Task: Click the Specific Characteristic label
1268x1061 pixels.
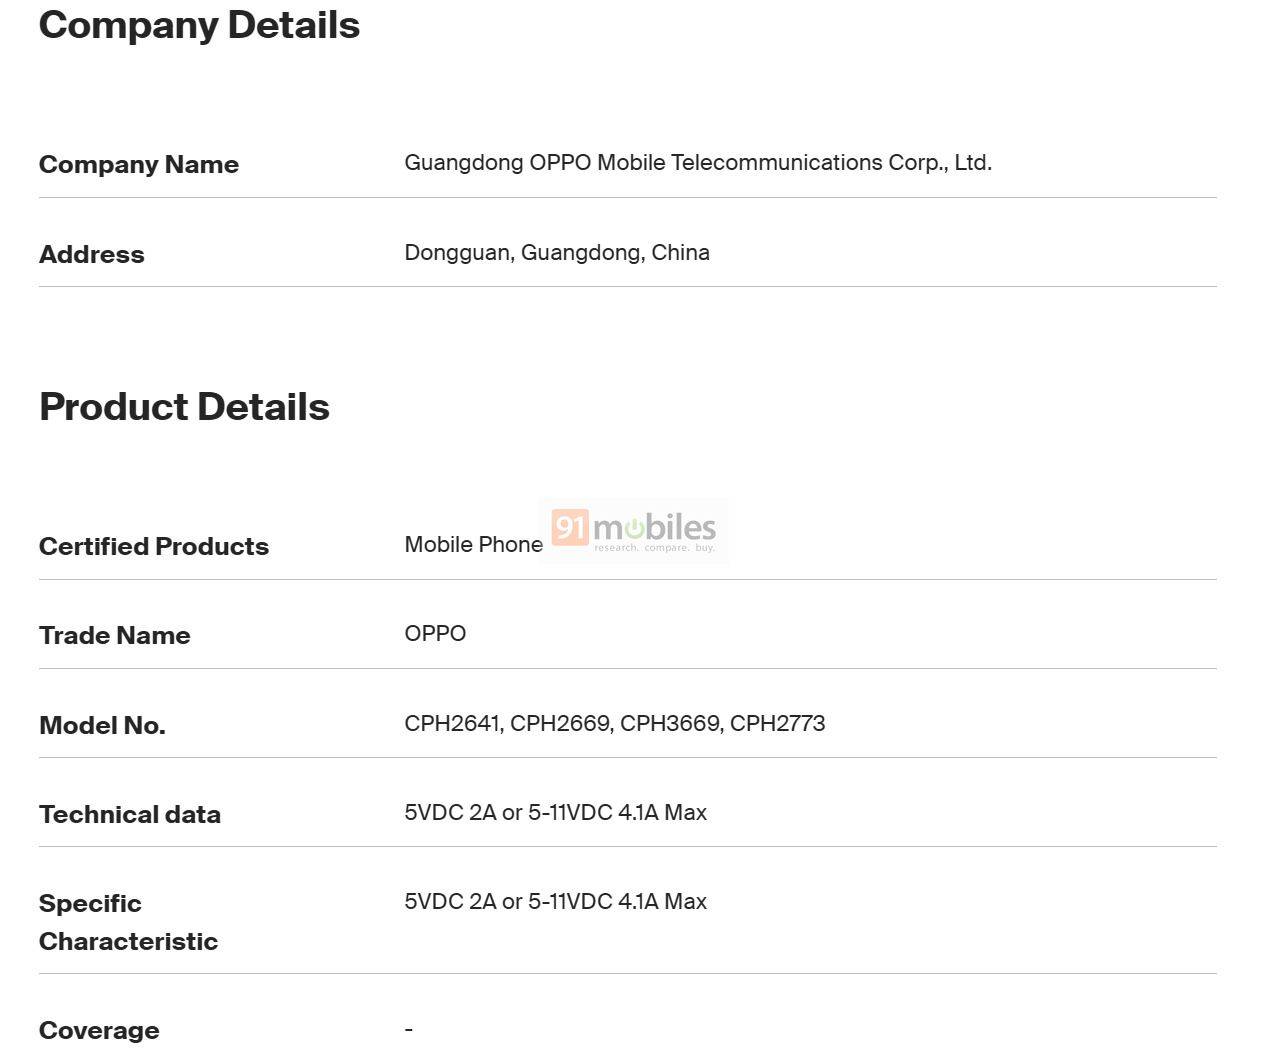Action: tap(128, 922)
